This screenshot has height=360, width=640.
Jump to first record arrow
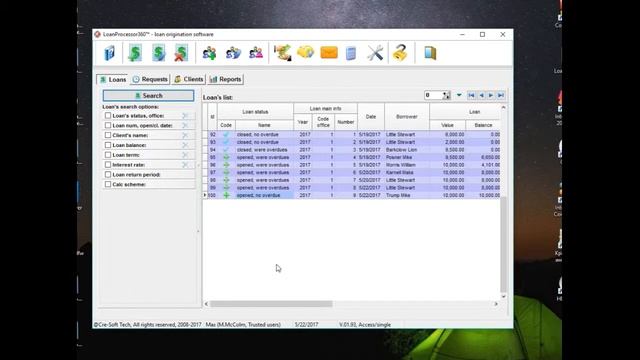(x=471, y=96)
